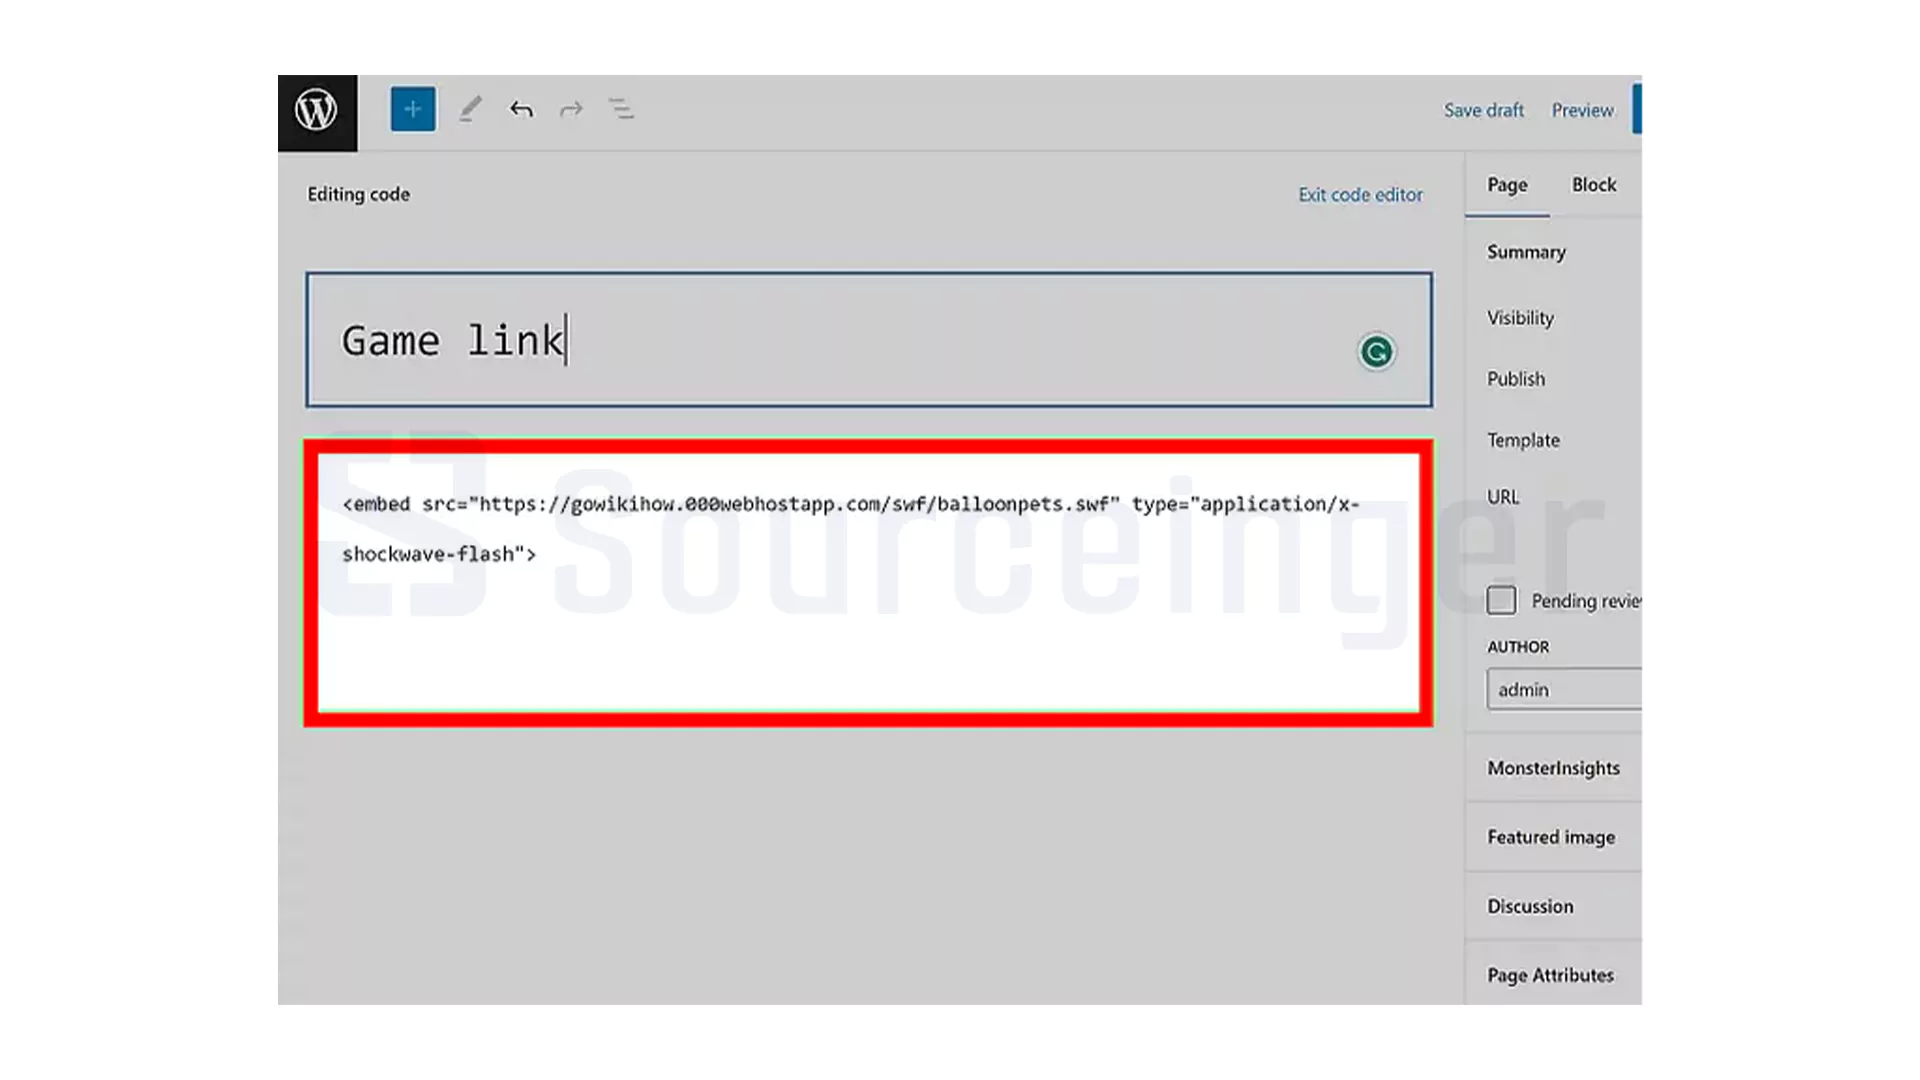Click the Editing code label

358,194
